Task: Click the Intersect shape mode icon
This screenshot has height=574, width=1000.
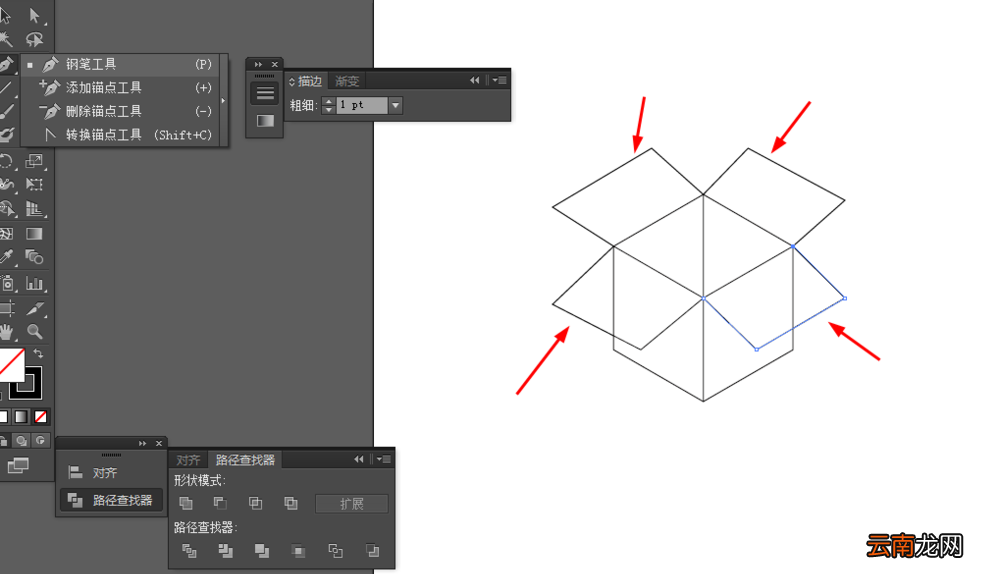Action: click(x=256, y=503)
